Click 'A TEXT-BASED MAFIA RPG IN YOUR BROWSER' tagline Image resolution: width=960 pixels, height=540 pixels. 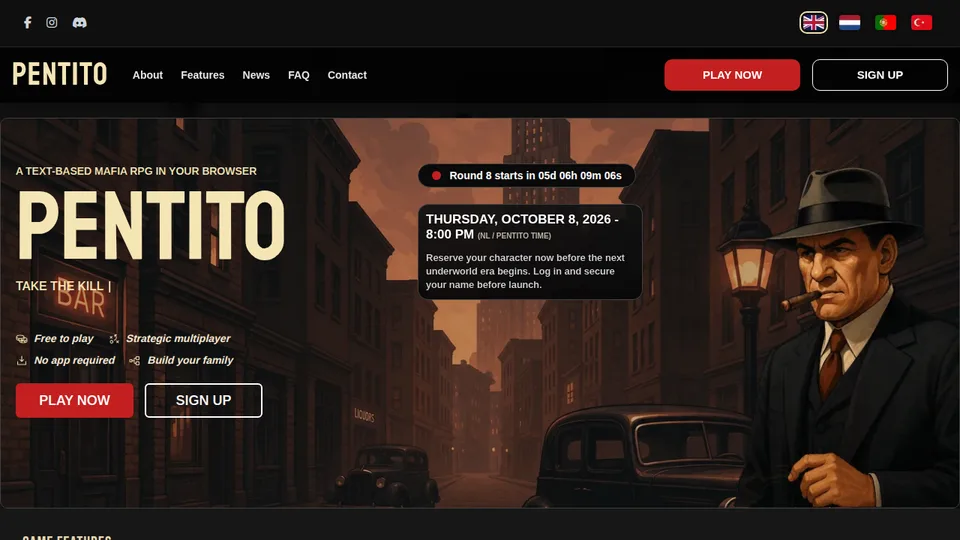136,171
